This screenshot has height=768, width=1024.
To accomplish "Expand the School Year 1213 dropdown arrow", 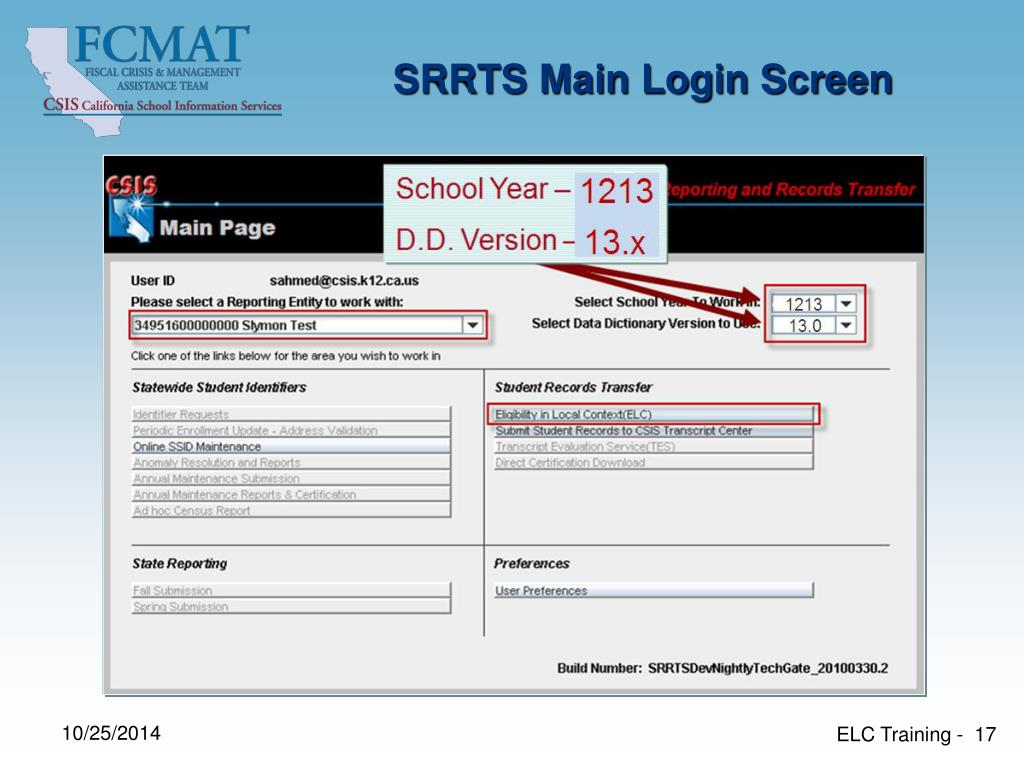I will [846, 304].
